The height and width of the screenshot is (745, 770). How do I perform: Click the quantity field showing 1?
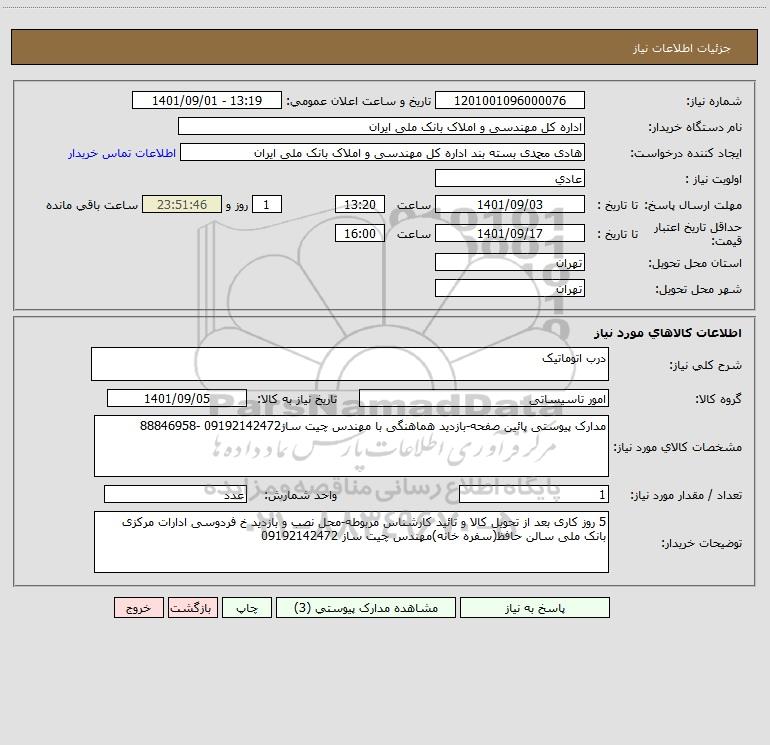click(x=534, y=494)
